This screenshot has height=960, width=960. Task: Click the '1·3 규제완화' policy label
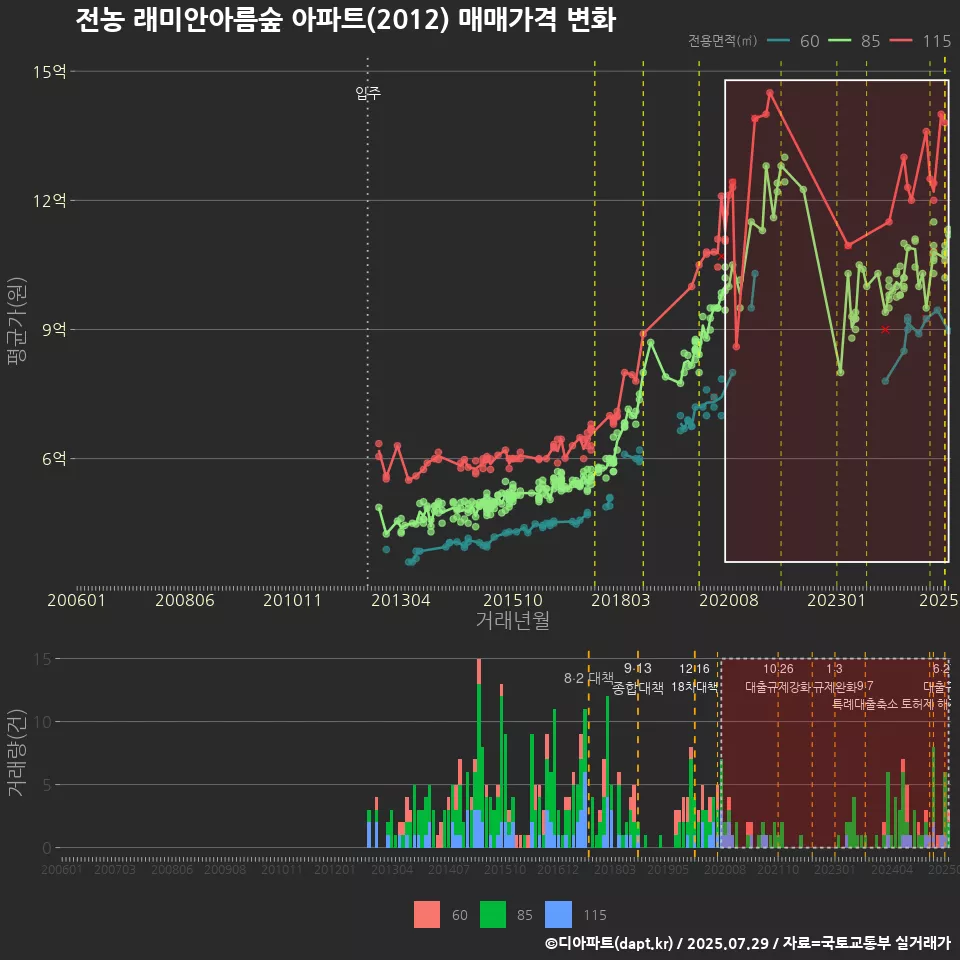pos(834,678)
